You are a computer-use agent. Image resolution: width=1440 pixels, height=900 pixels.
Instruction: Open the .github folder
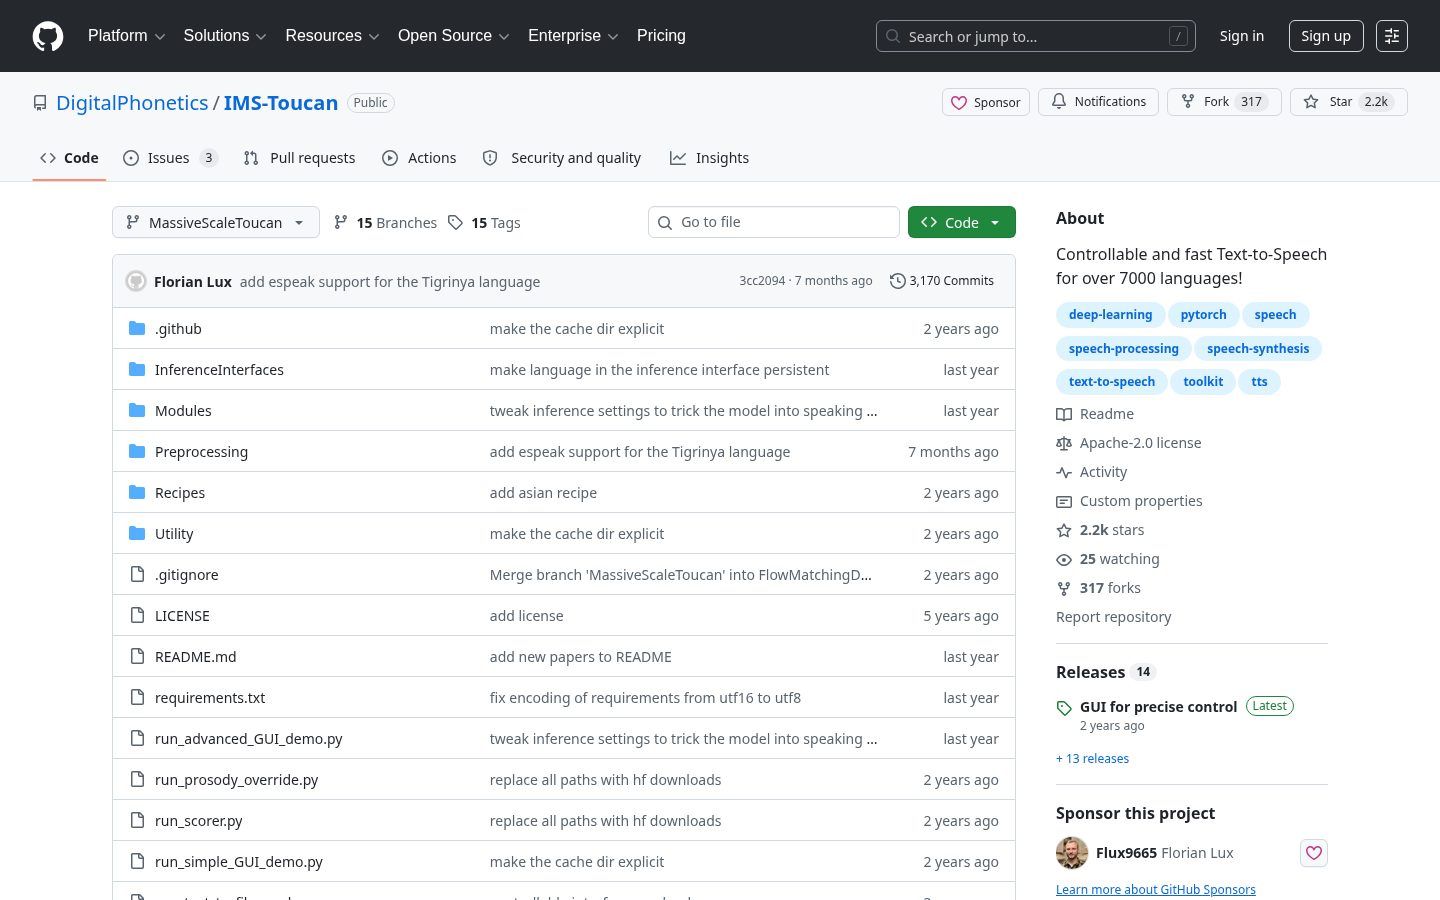178,328
